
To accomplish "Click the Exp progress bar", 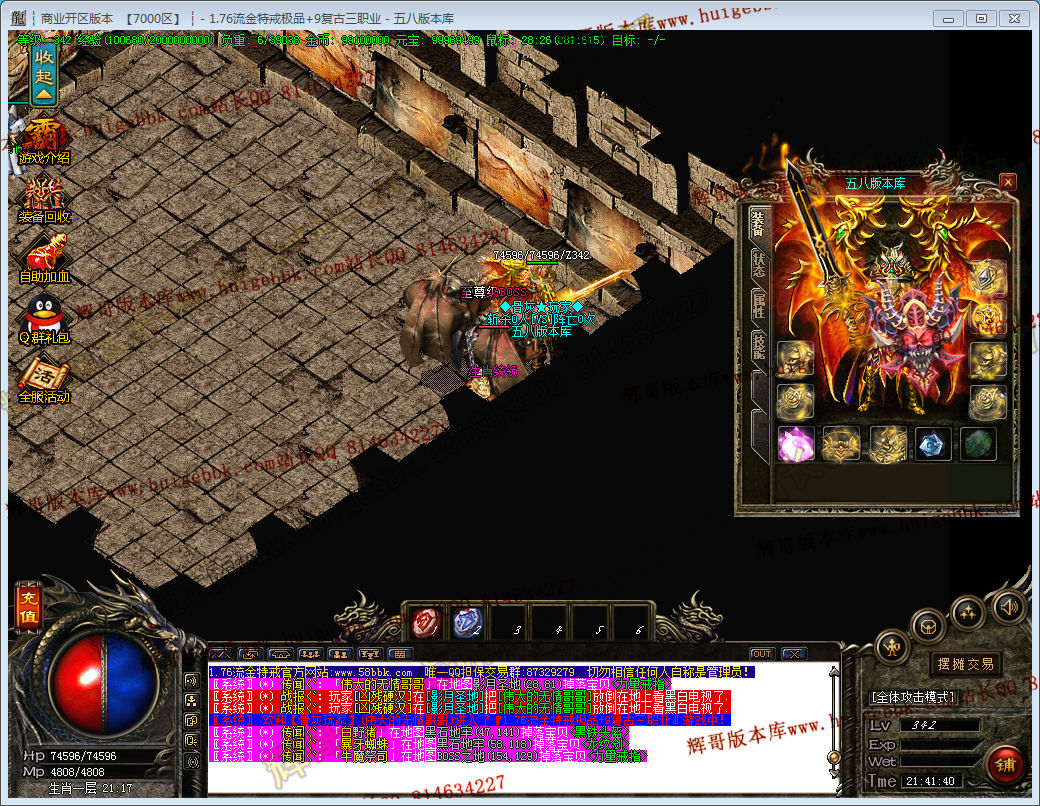I will [x=940, y=744].
